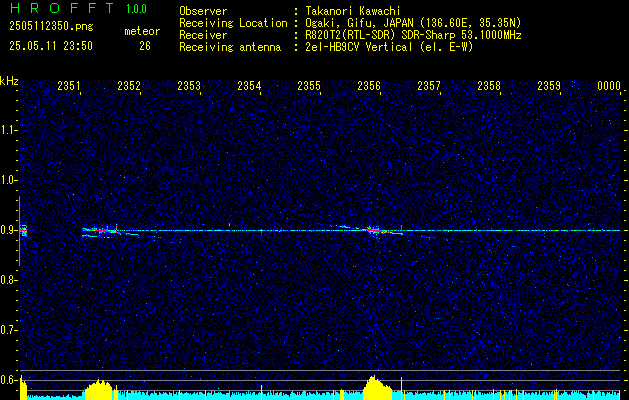Viewport: 629px width, 400px height.
Task: Click frequency label 1.1
Action: [9, 130]
